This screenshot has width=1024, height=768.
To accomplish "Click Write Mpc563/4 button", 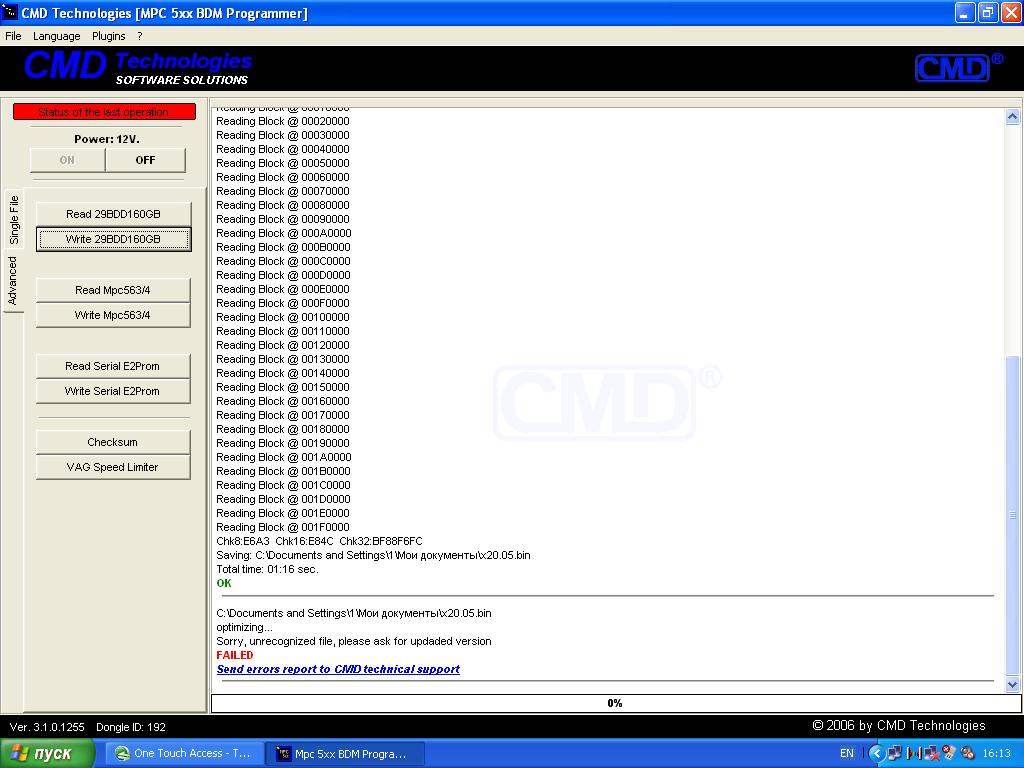I will 113,315.
